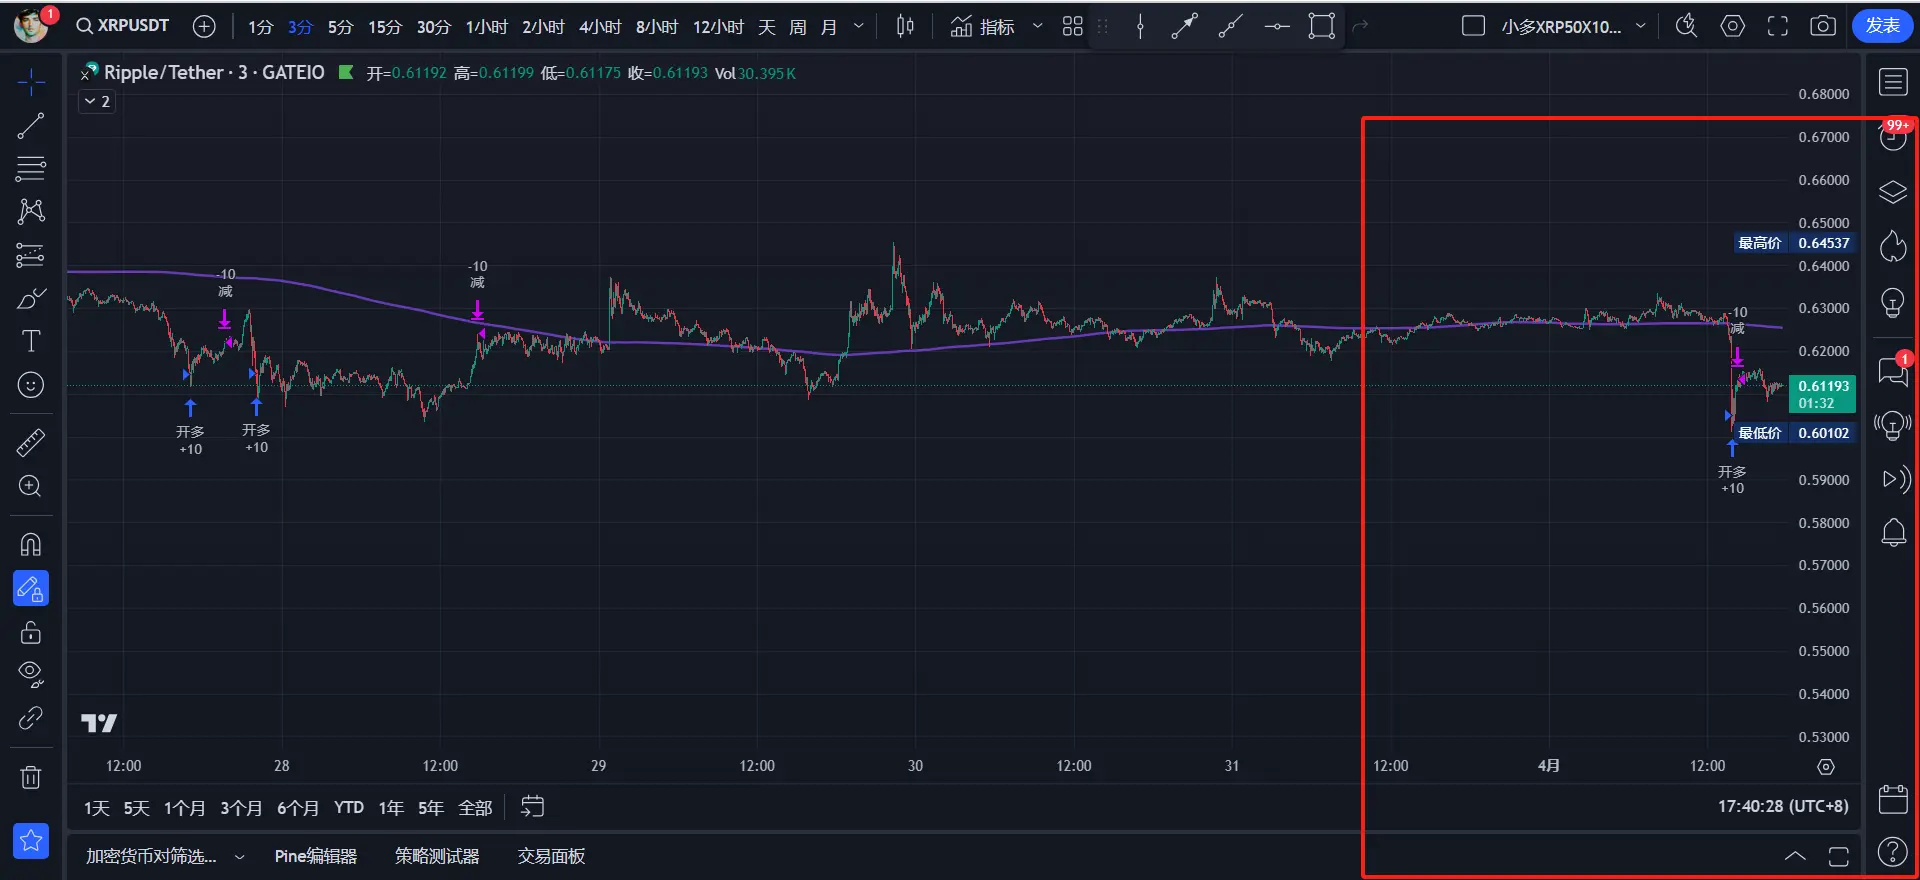Open the indicator templates dropdown arrow

1037,27
